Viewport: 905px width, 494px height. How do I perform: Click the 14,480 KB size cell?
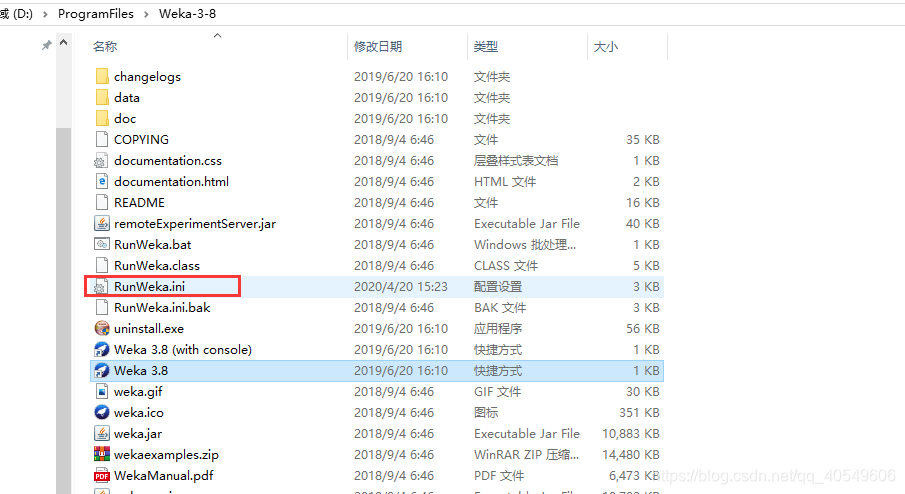630,455
